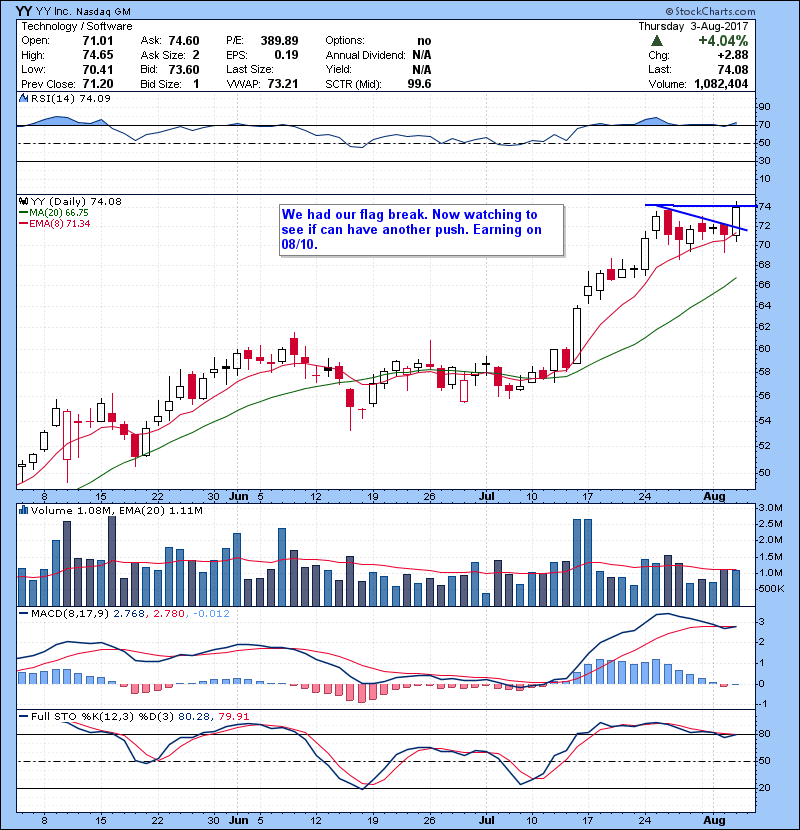
Task: Open the StockCharts.com copyright link
Action: click(711, 11)
